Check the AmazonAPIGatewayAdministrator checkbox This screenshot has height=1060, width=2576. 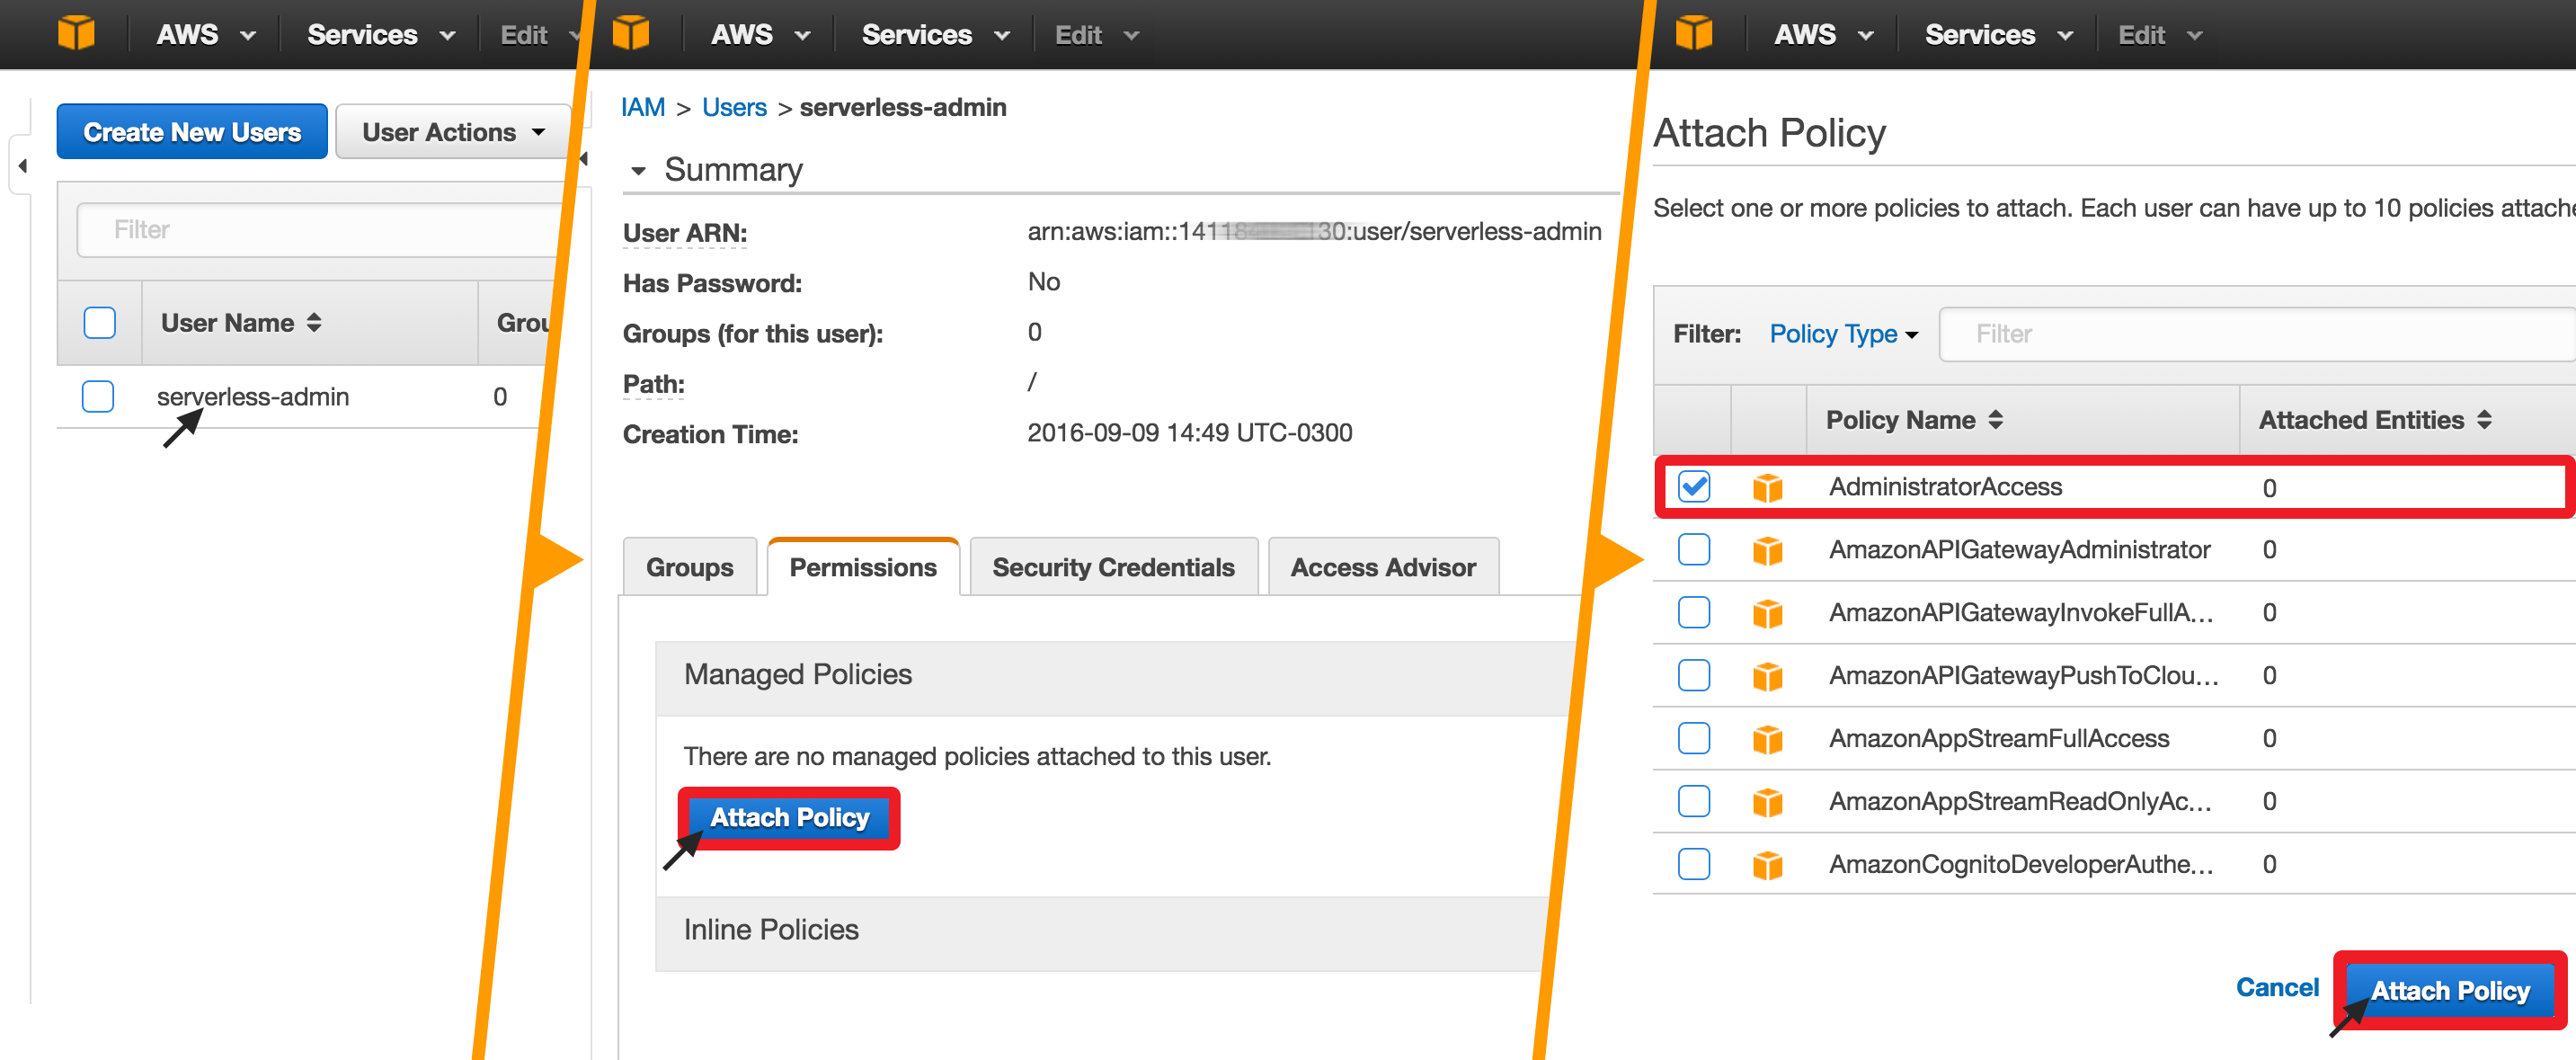[1693, 549]
